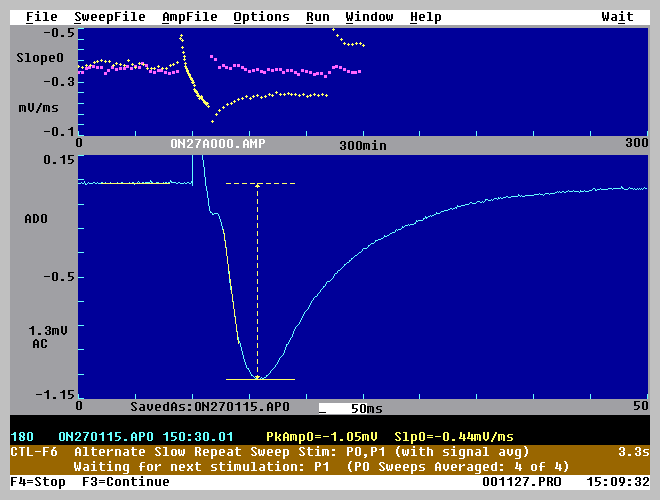Open the Help menu
This screenshot has width=660, height=500.
tap(425, 17)
